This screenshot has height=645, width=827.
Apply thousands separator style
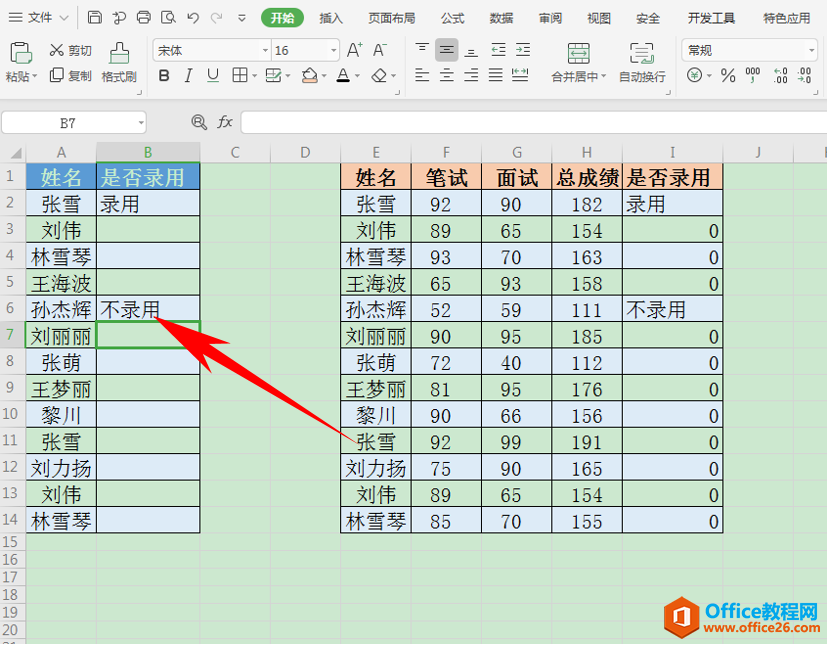tap(753, 75)
